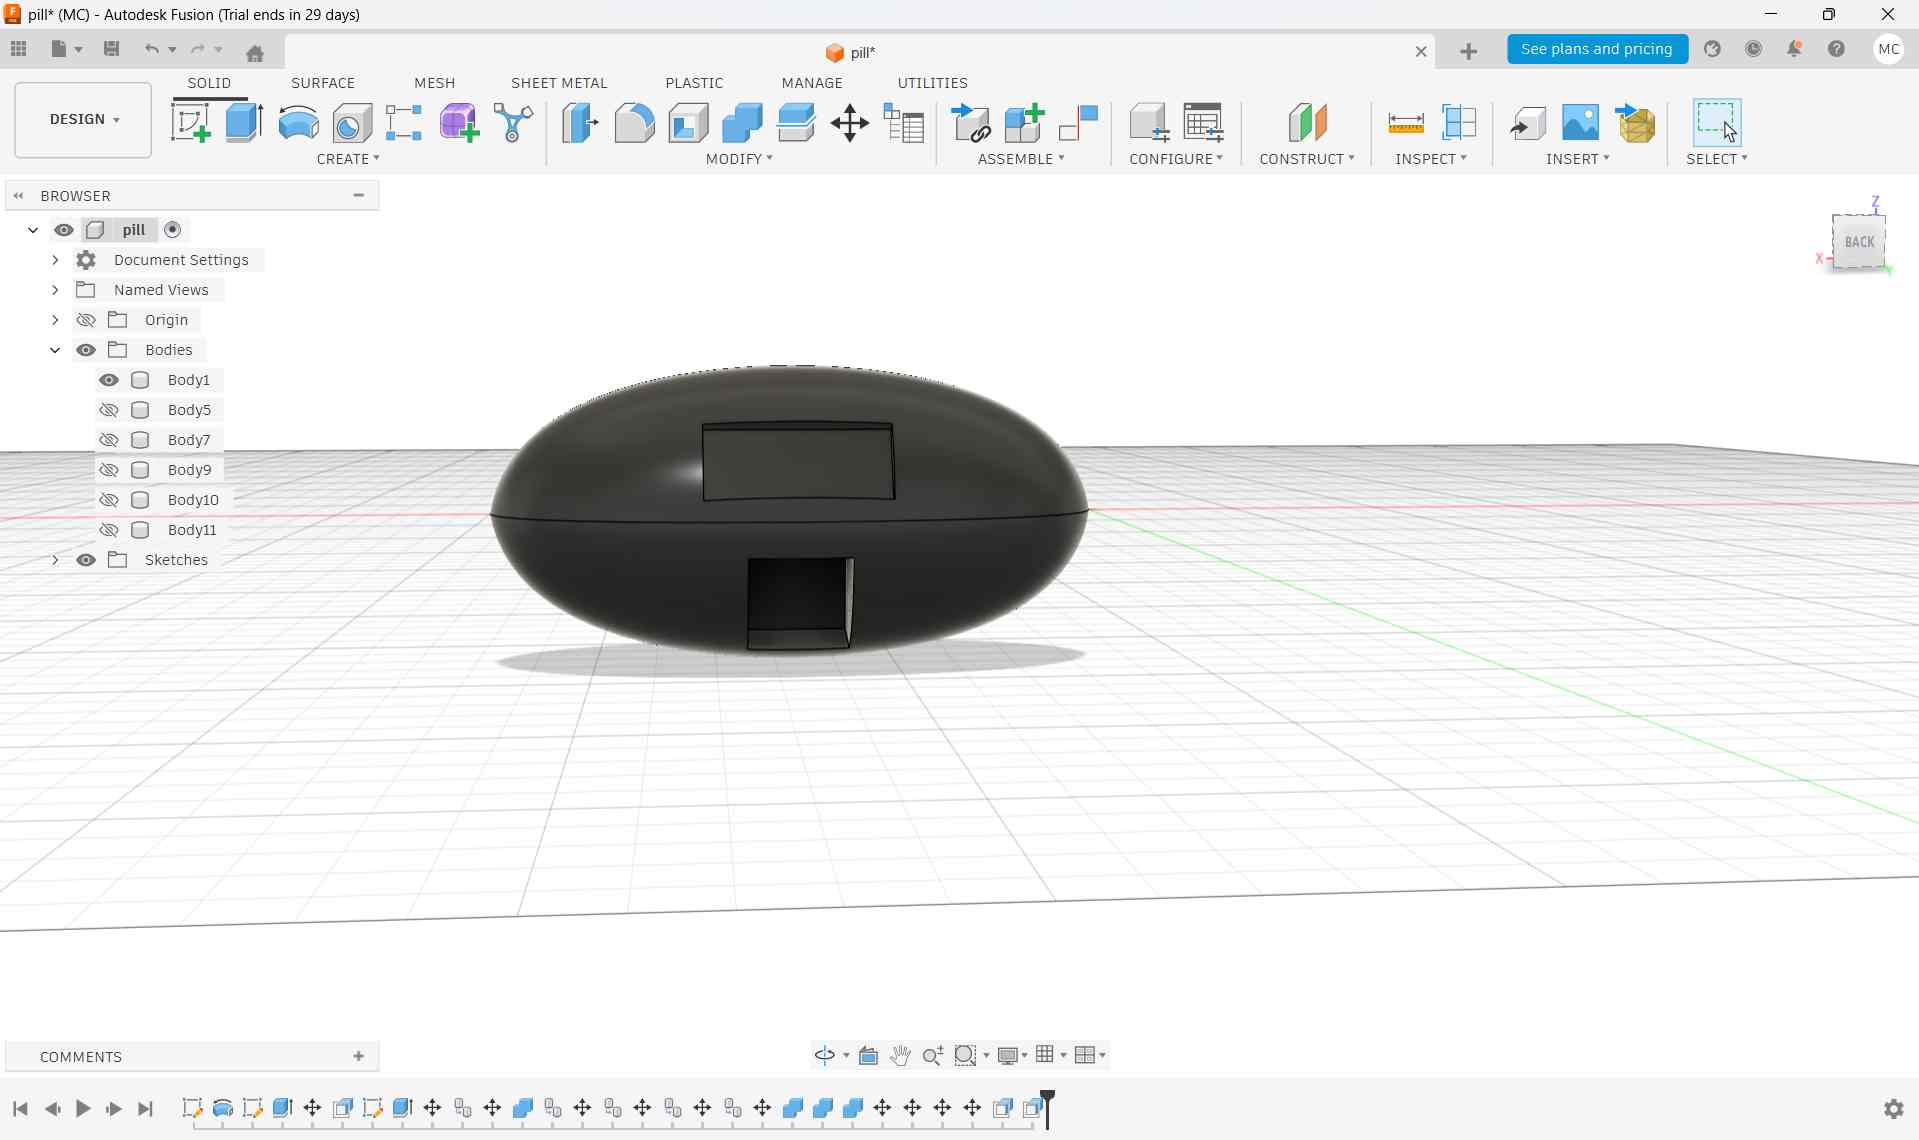Activate the Fillet tool
The image size is (1919, 1140).
[634, 123]
